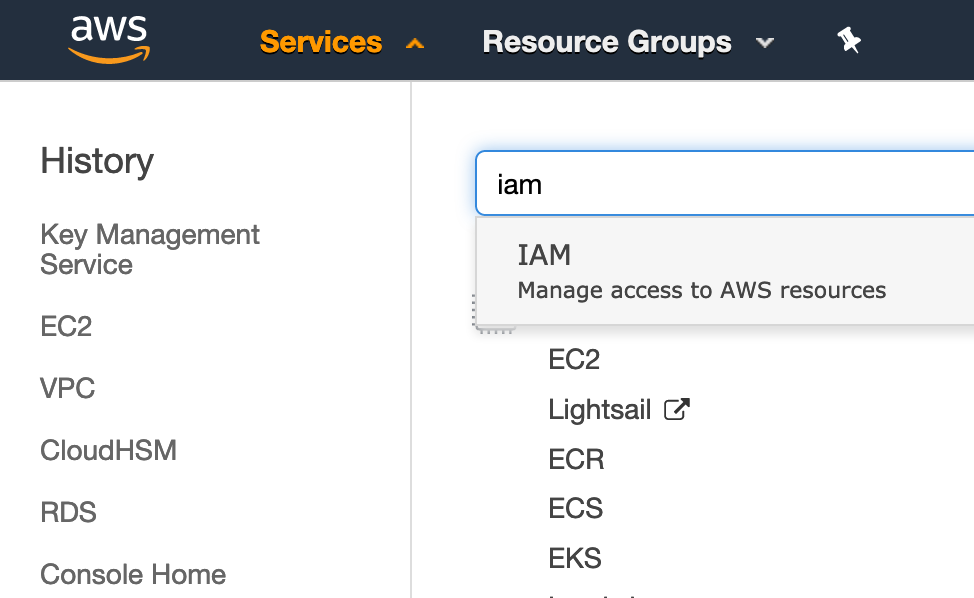Click the pin shortcut icon
Image resolution: width=974 pixels, height=598 pixels.
tap(849, 41)
